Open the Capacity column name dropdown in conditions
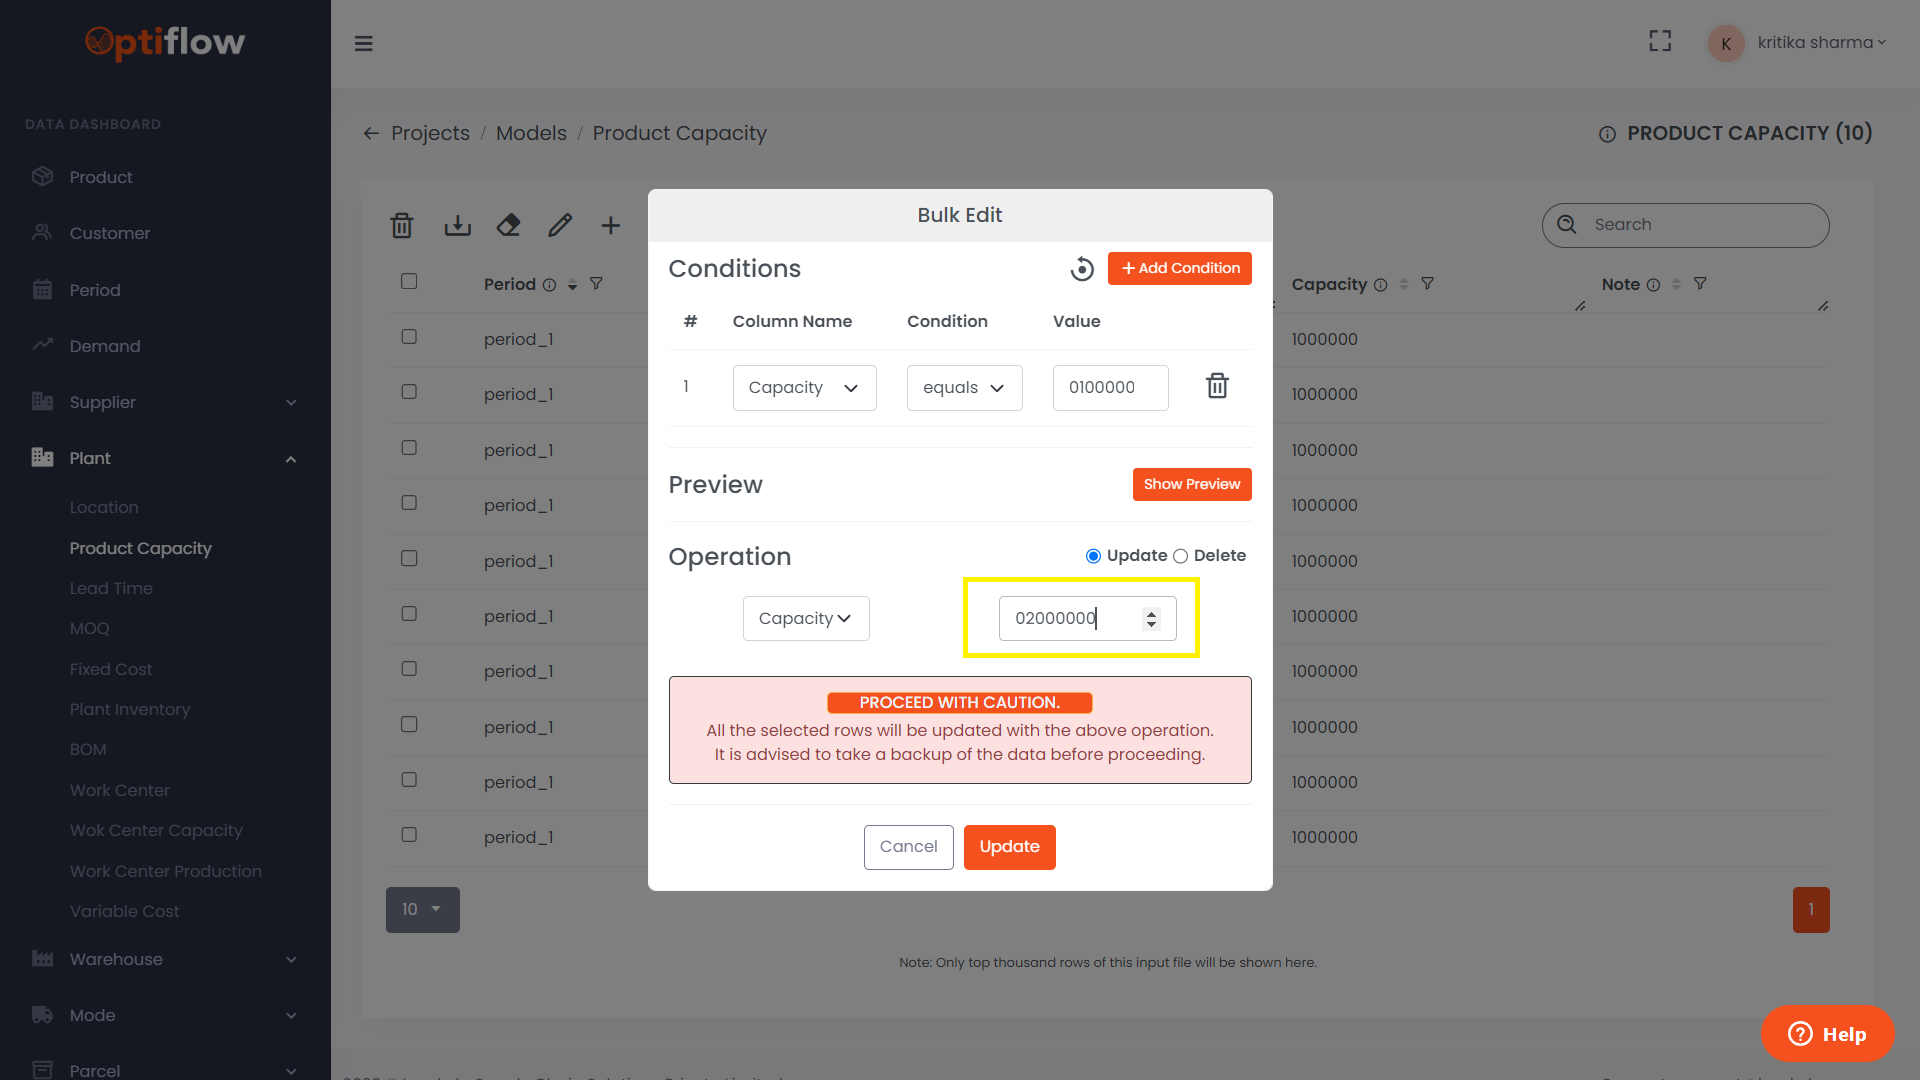 click(x=804, y=388)
